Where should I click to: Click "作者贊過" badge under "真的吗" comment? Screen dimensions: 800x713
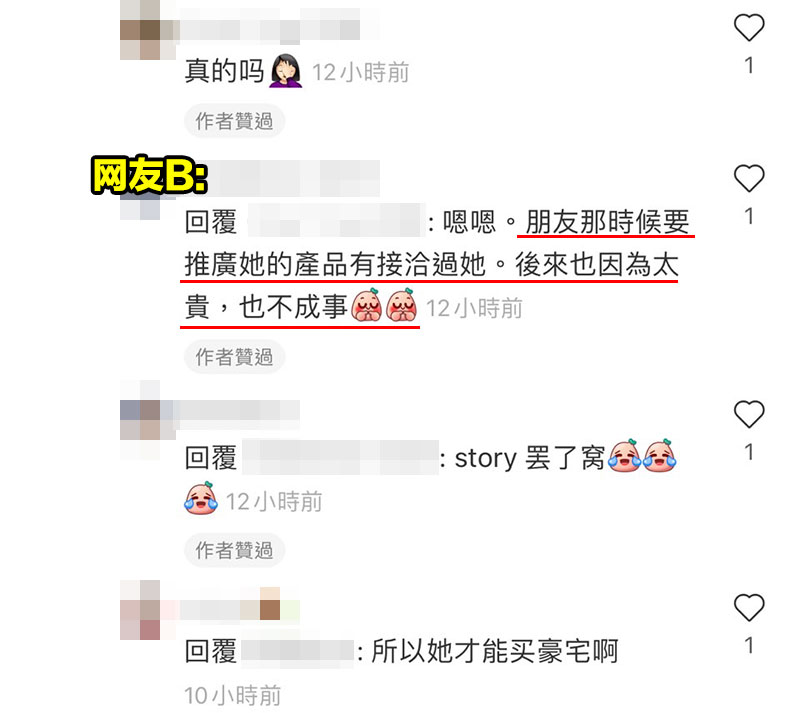pyautogui.click(x=234, y=121)
